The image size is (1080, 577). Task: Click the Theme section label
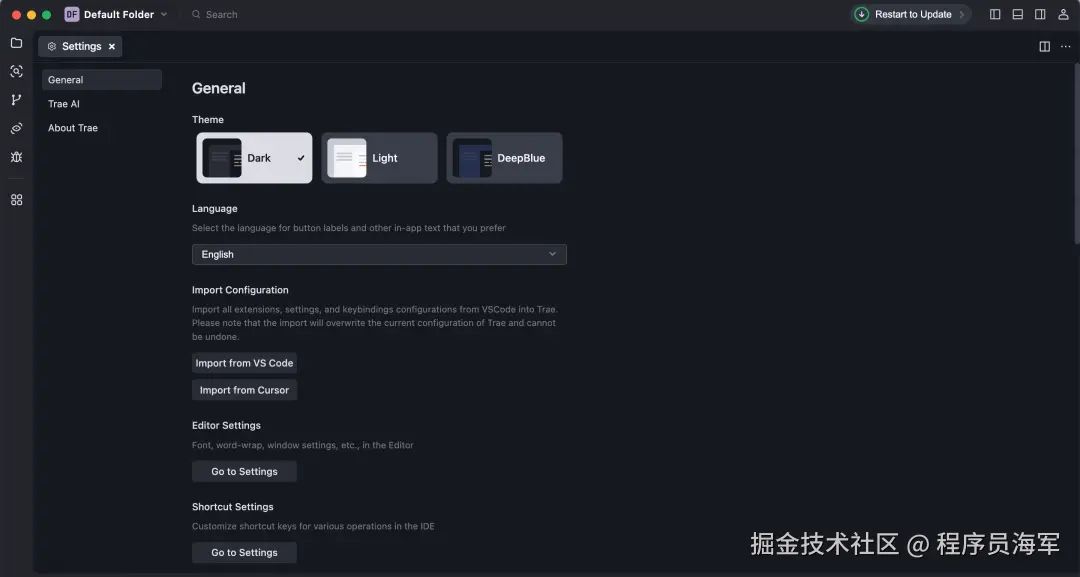tap(208, 120)
